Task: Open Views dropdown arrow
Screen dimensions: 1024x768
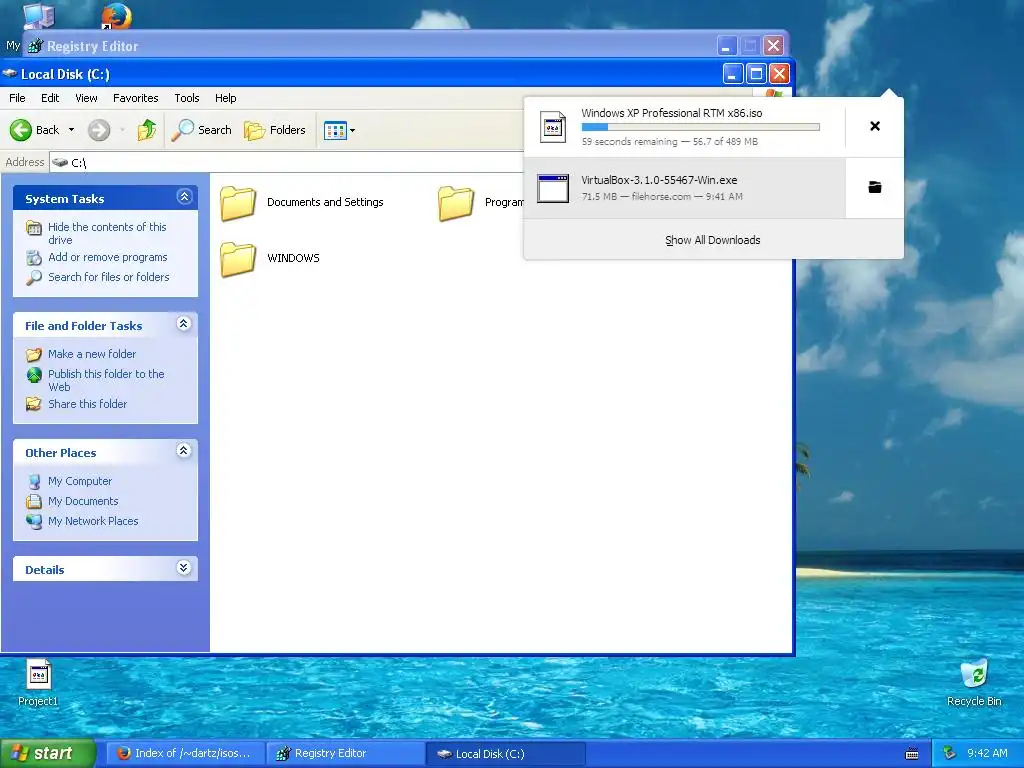Action: coord(353,131)
